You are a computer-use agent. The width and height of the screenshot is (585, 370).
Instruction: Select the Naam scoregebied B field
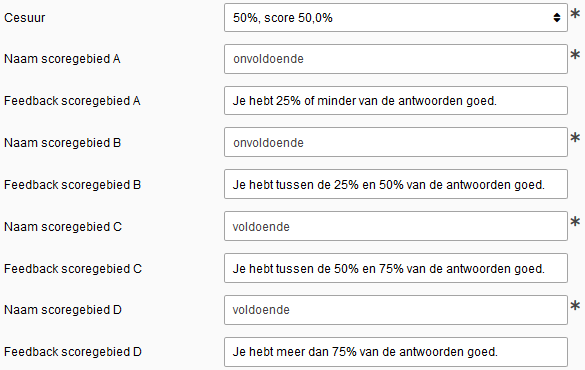pyautogui.click(x=396, y=142)
